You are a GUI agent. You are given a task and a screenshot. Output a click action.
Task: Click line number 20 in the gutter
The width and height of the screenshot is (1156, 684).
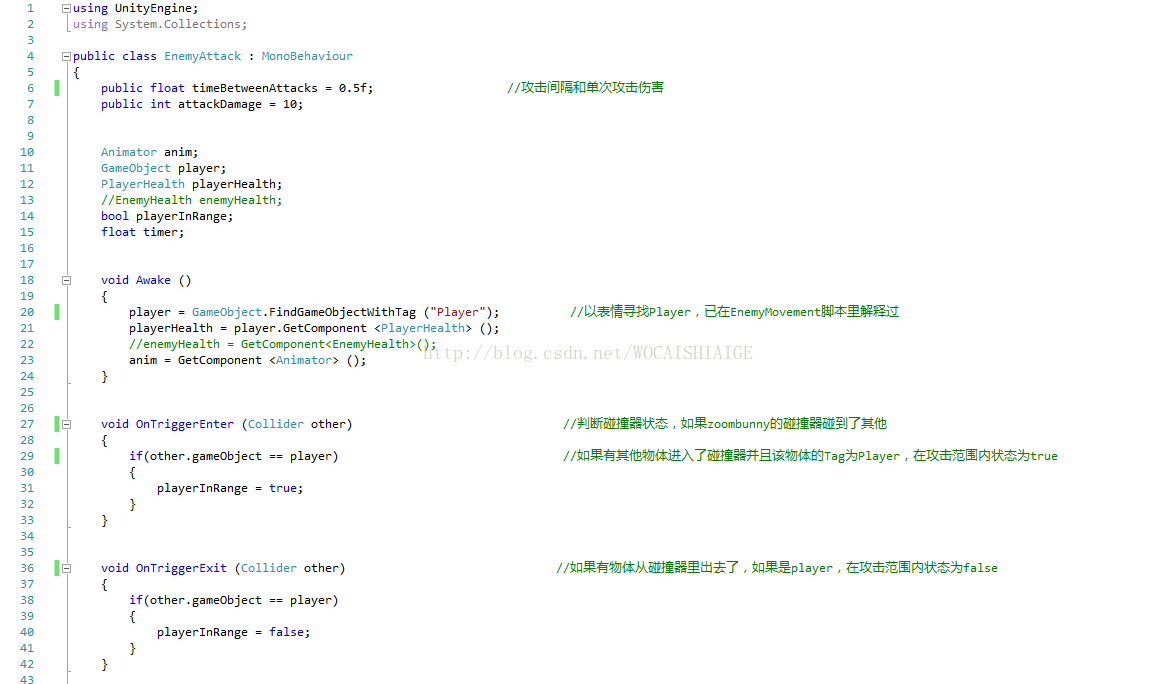(x=27, y=312)
